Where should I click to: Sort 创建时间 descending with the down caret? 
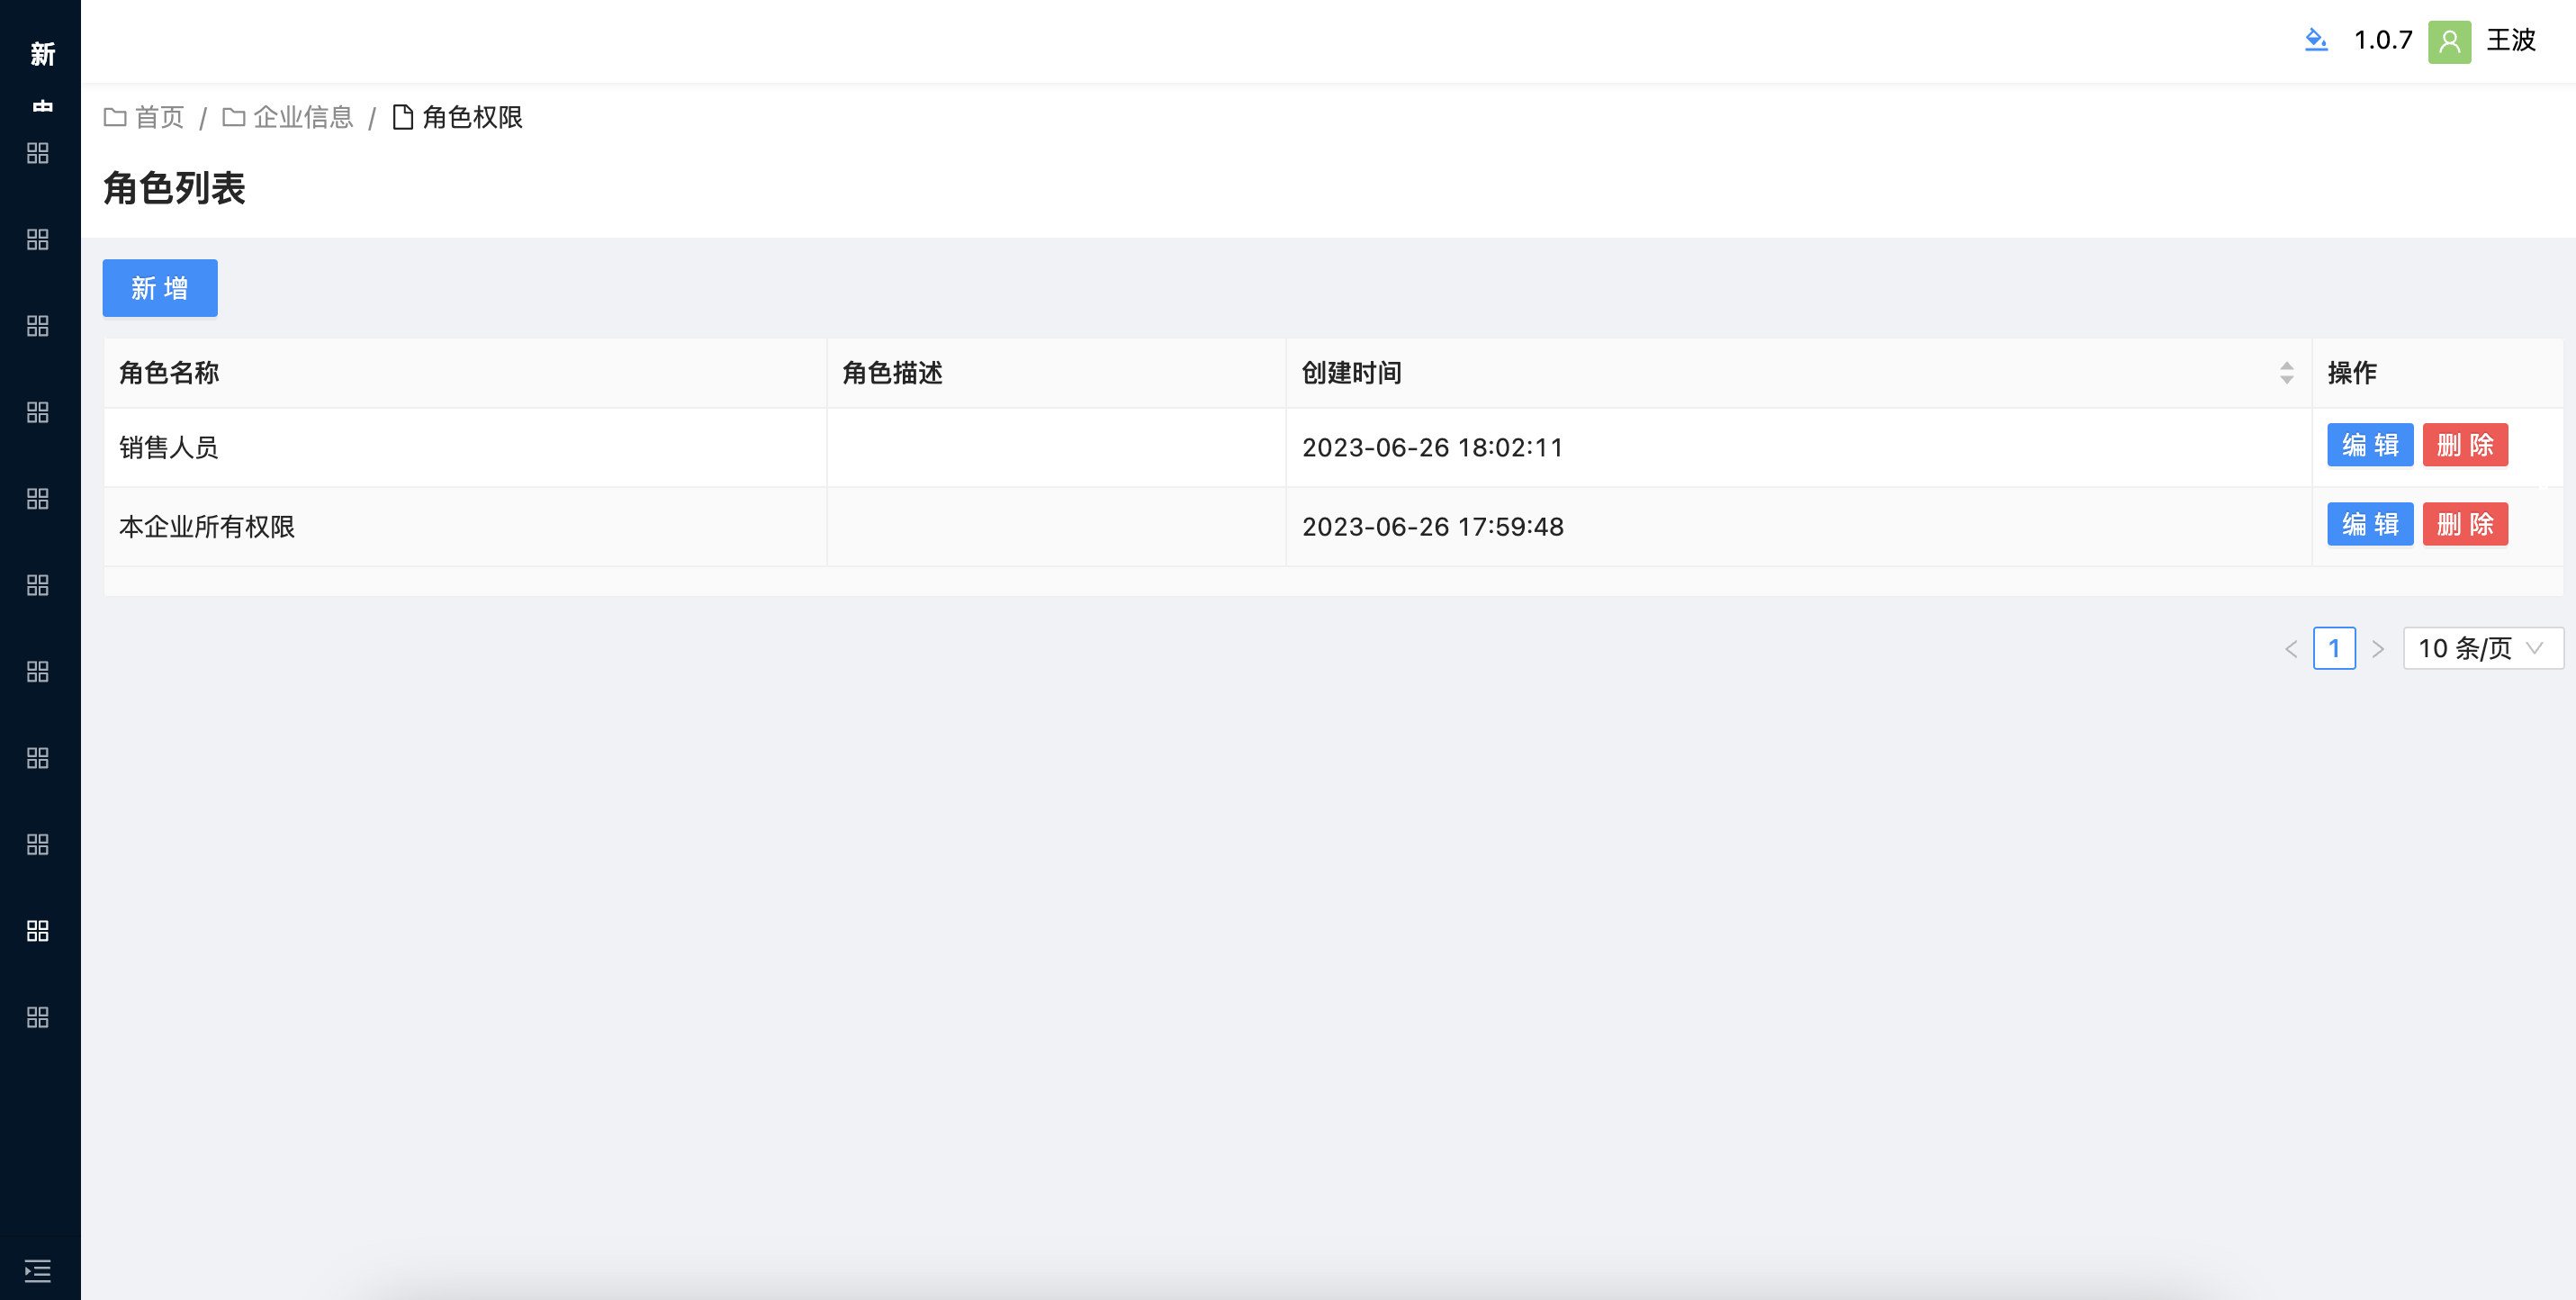(x=2286, y=380)
